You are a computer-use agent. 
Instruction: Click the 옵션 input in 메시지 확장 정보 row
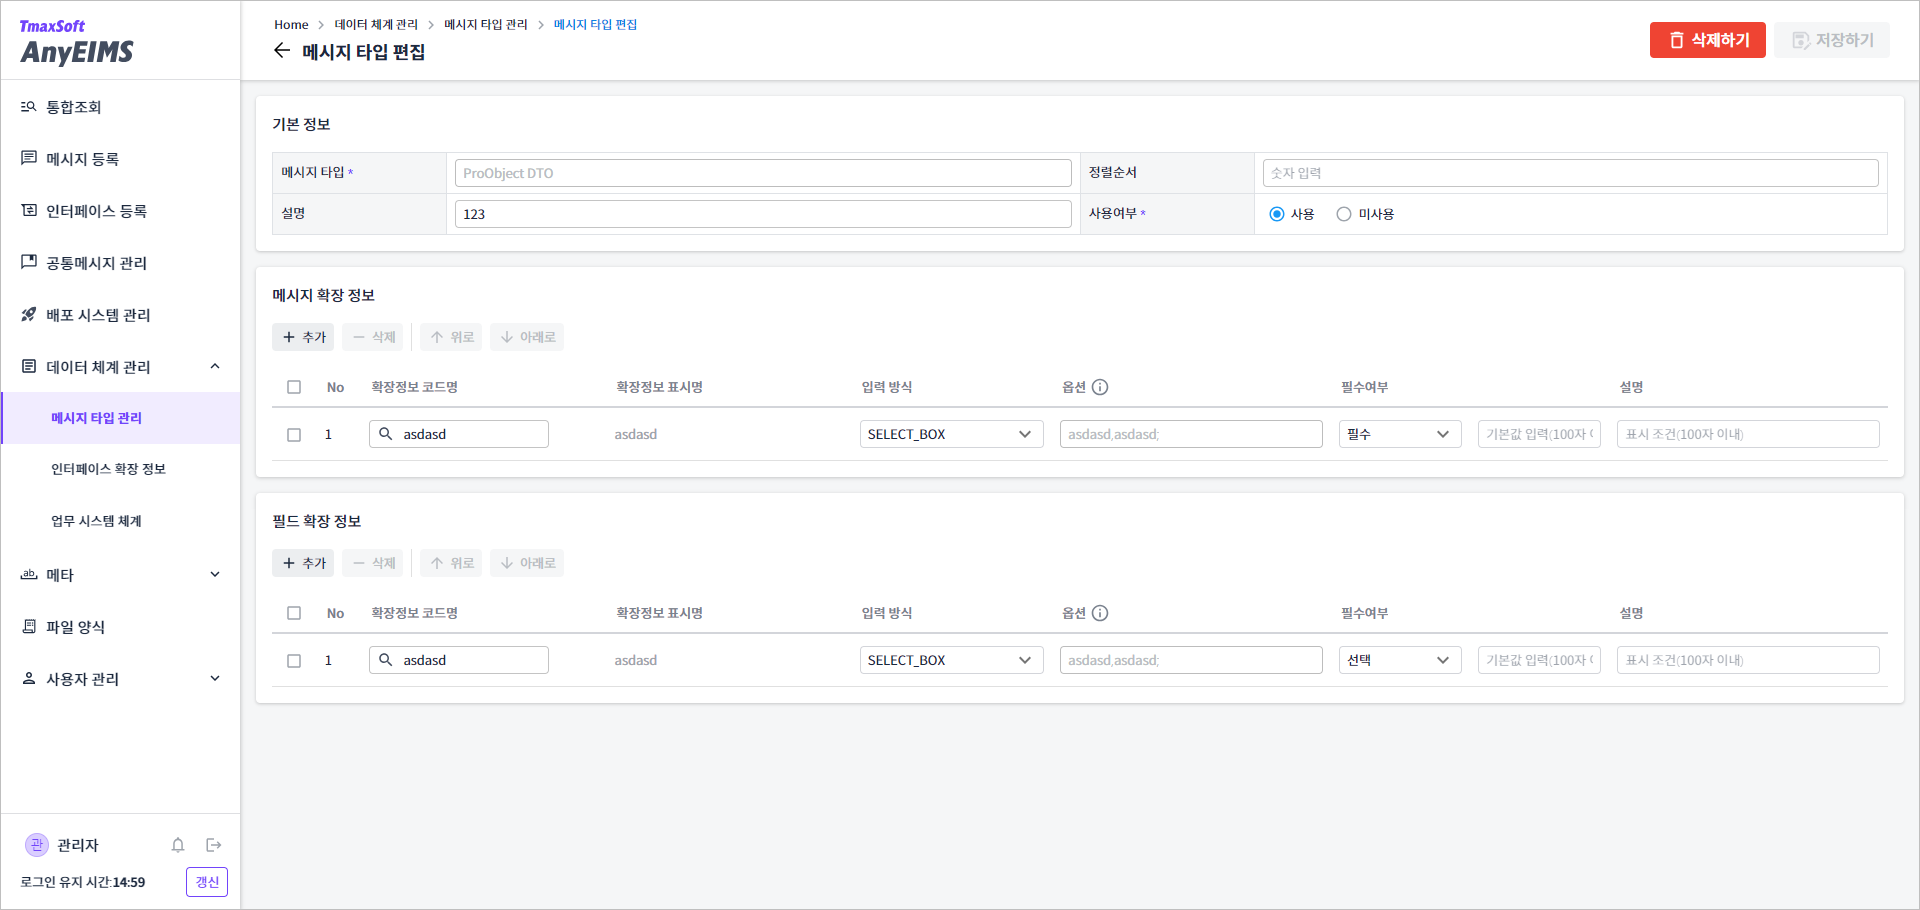[1191, 434]
